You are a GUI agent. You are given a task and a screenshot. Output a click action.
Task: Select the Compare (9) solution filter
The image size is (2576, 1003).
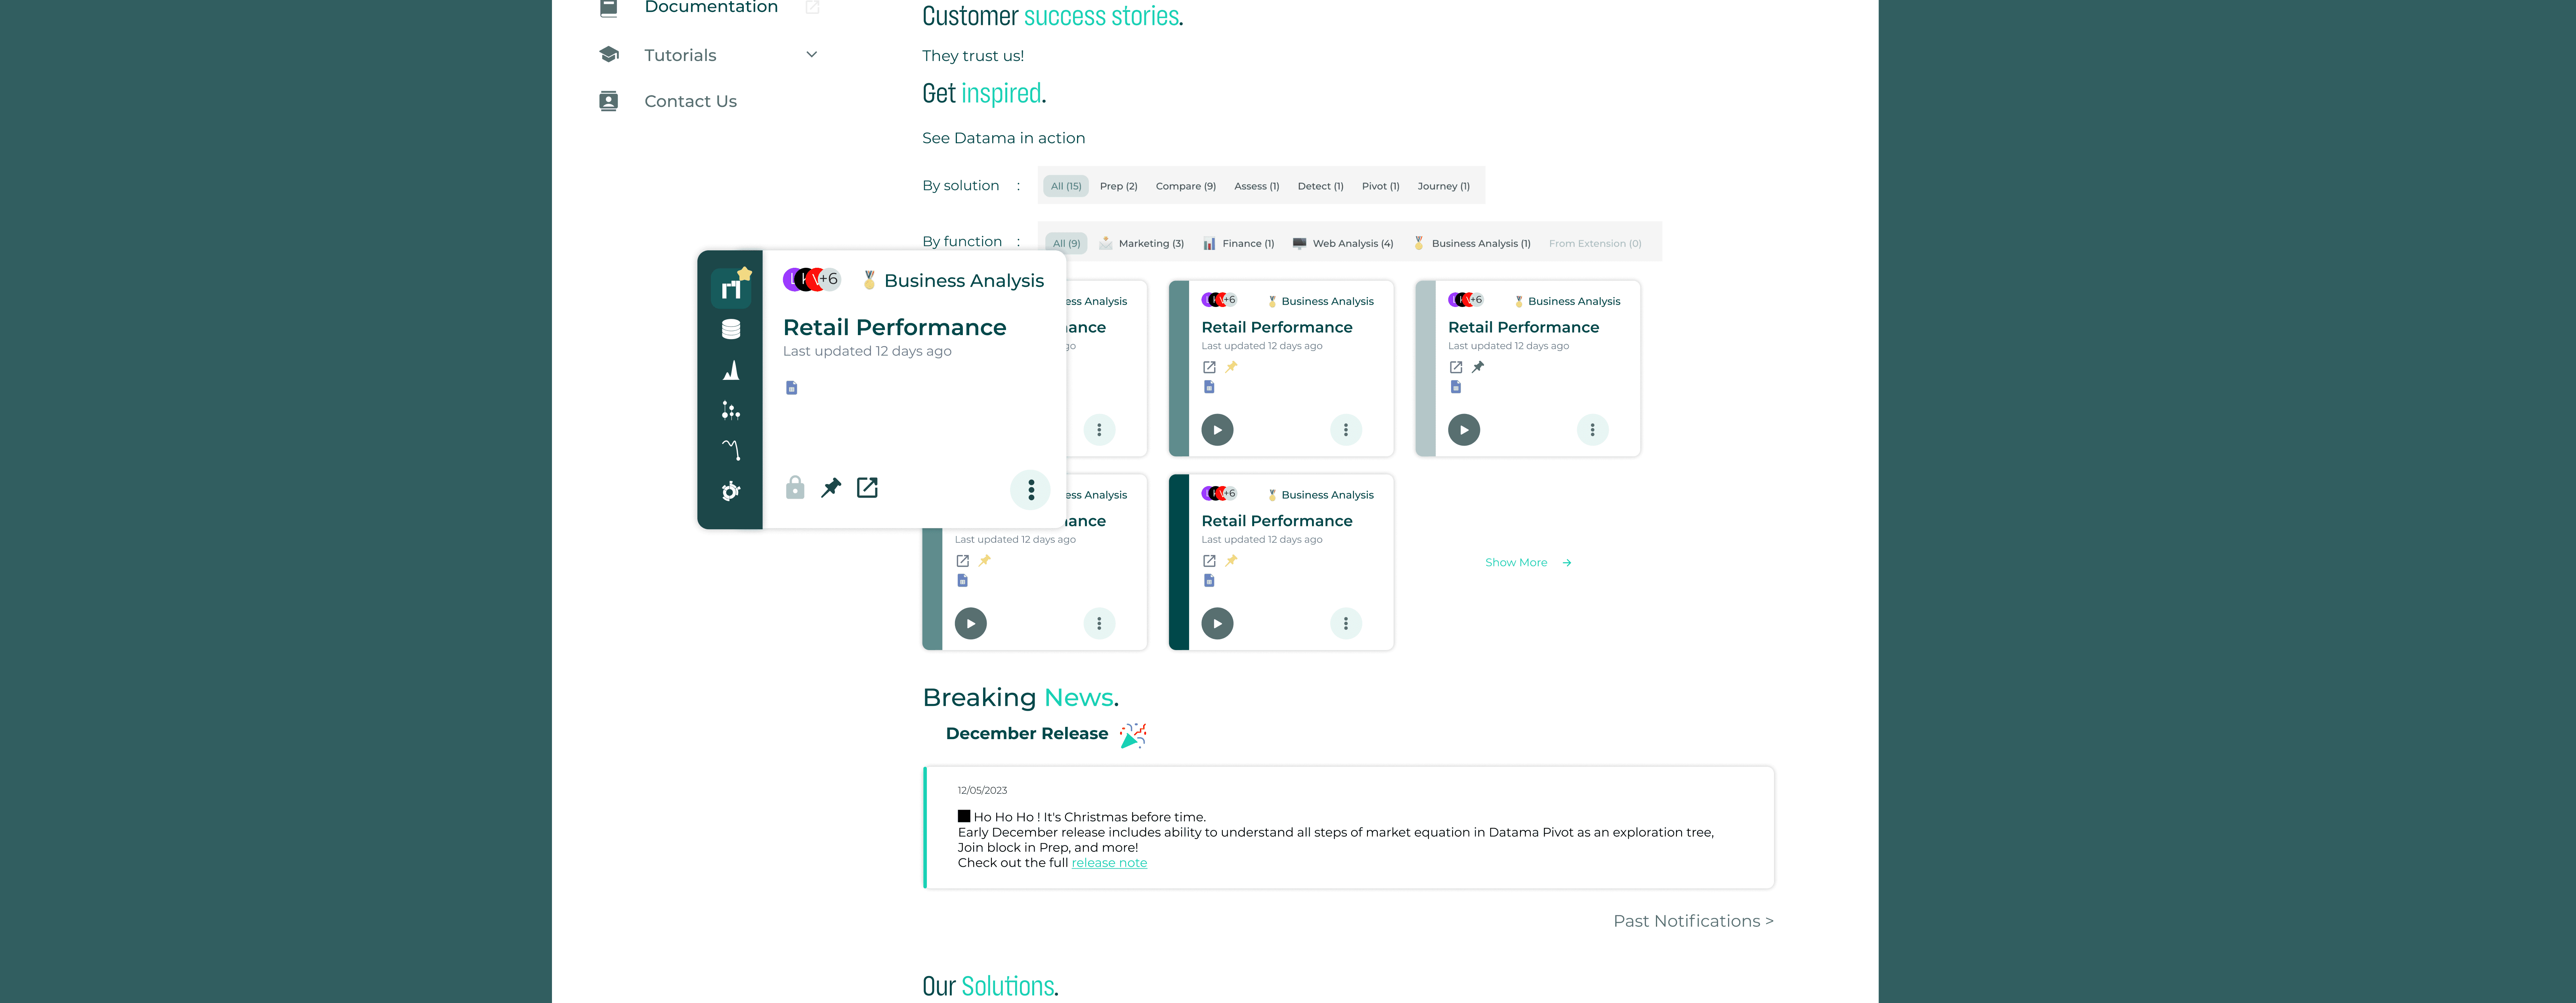click(x=1185, y=186)
